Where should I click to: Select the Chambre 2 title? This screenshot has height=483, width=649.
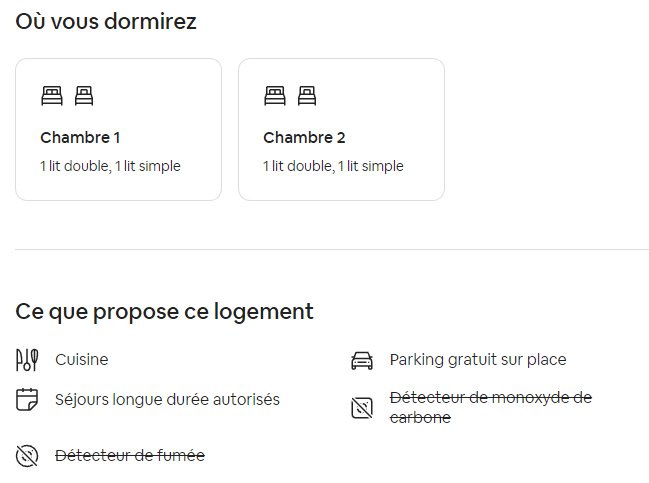click(x=304, y=138)
